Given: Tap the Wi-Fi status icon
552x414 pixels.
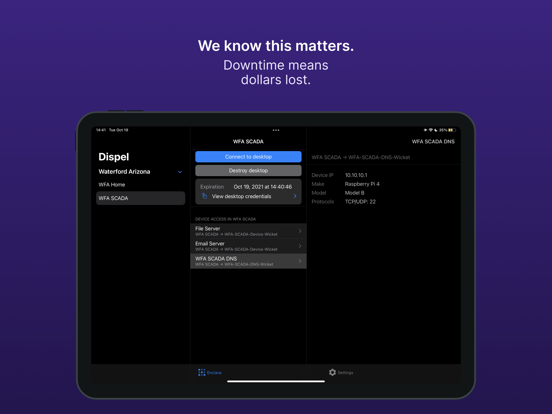Looking at the screenshot, I should click(430, 130).
